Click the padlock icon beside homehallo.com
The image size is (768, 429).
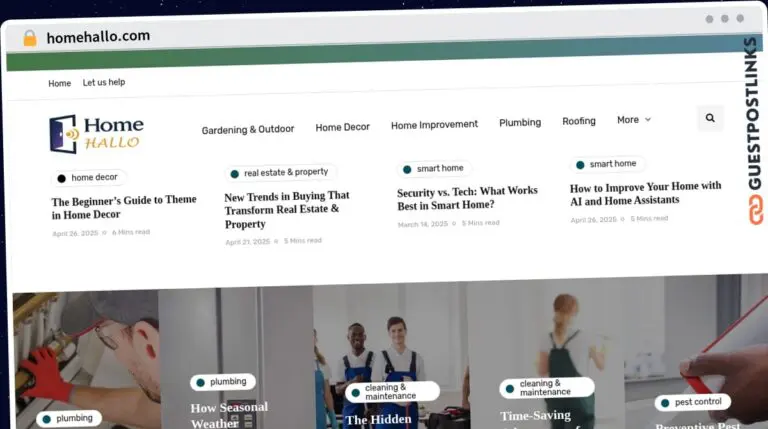30,38
